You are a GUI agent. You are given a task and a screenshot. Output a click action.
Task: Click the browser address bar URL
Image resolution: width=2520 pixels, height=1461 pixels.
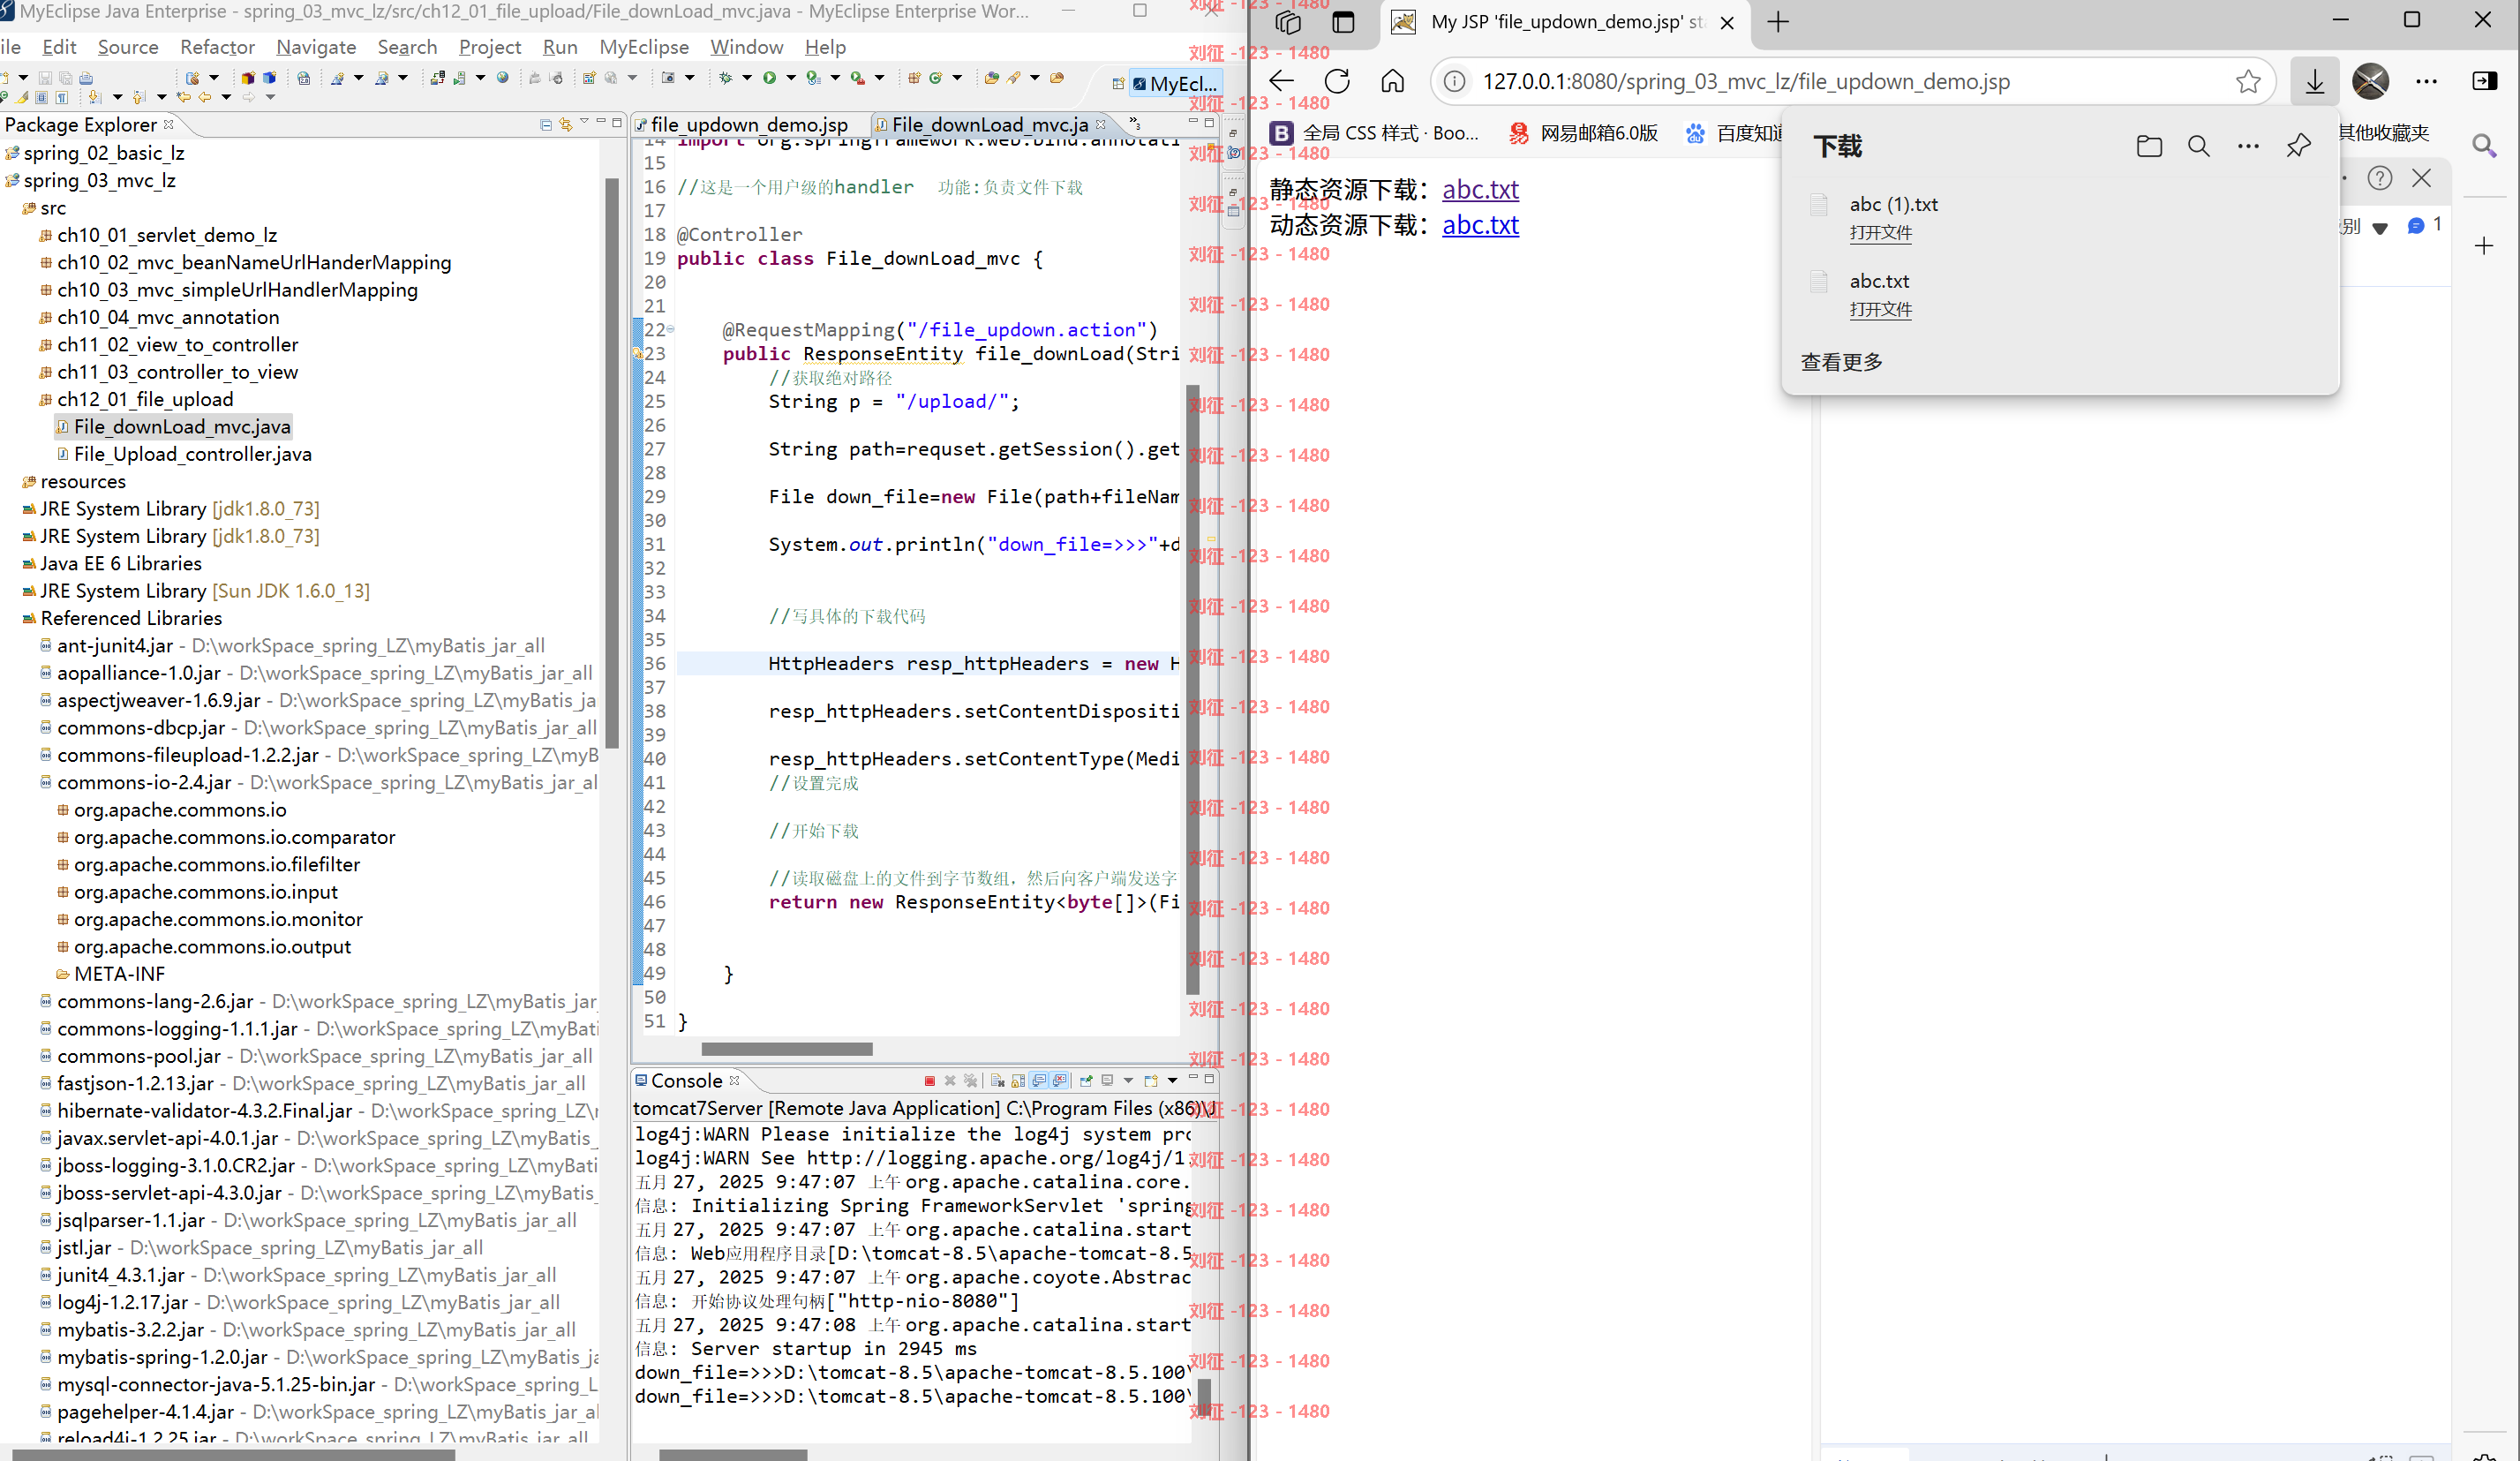pos(1746,81)
